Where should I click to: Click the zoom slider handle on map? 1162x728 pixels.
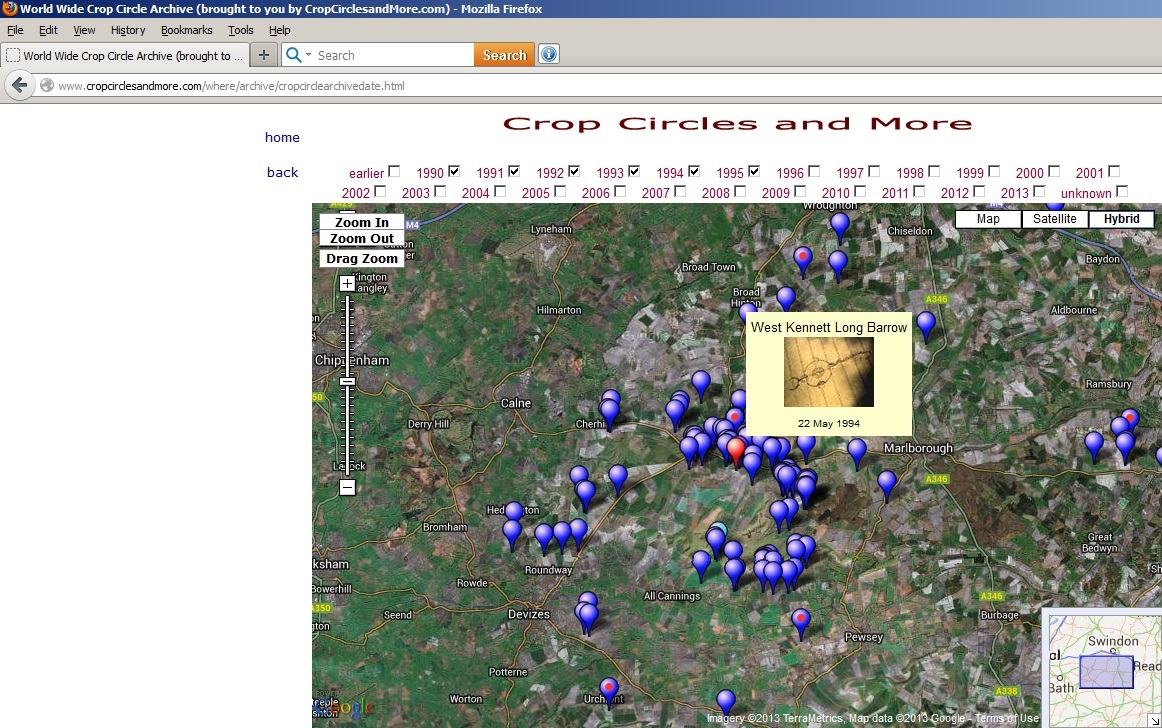347,381
